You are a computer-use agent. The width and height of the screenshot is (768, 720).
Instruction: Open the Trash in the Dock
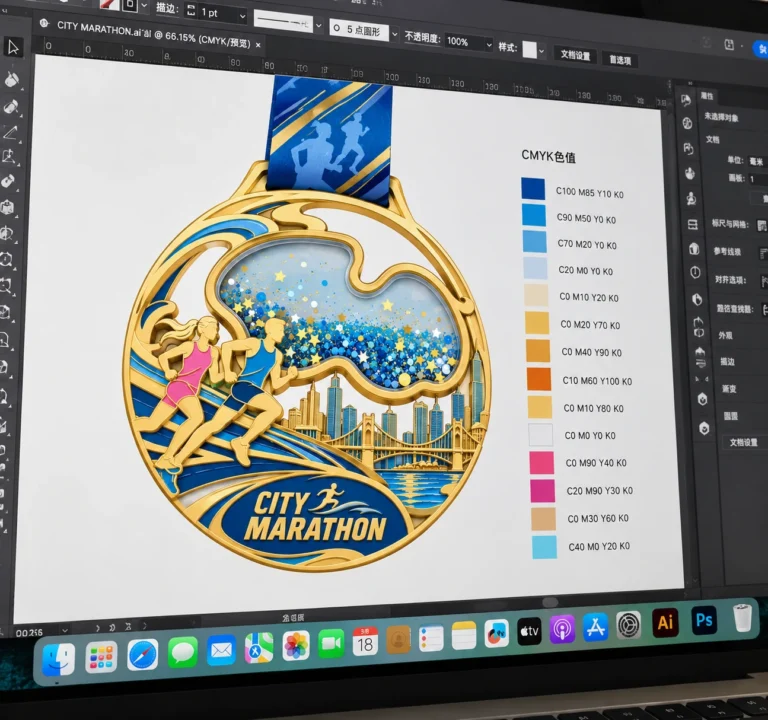point(743,618)
